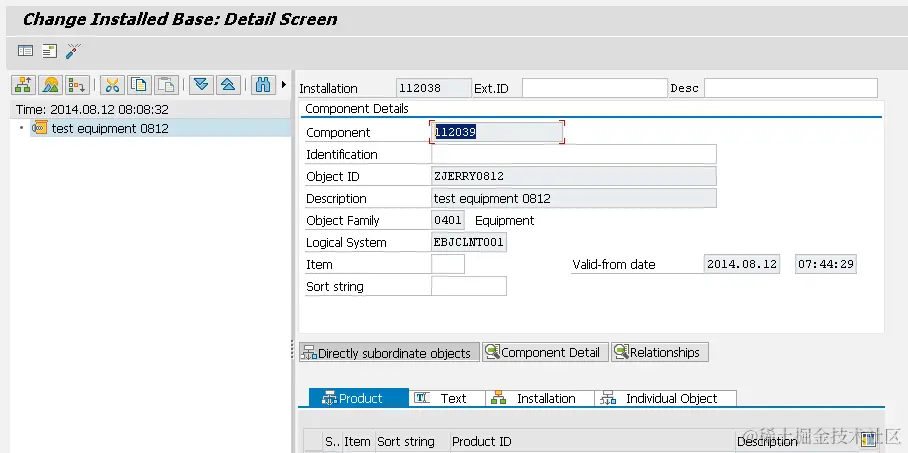Expand all nodes with double down arrows
The height and width of the screenshot is (453, 908).
click(202, 85)
